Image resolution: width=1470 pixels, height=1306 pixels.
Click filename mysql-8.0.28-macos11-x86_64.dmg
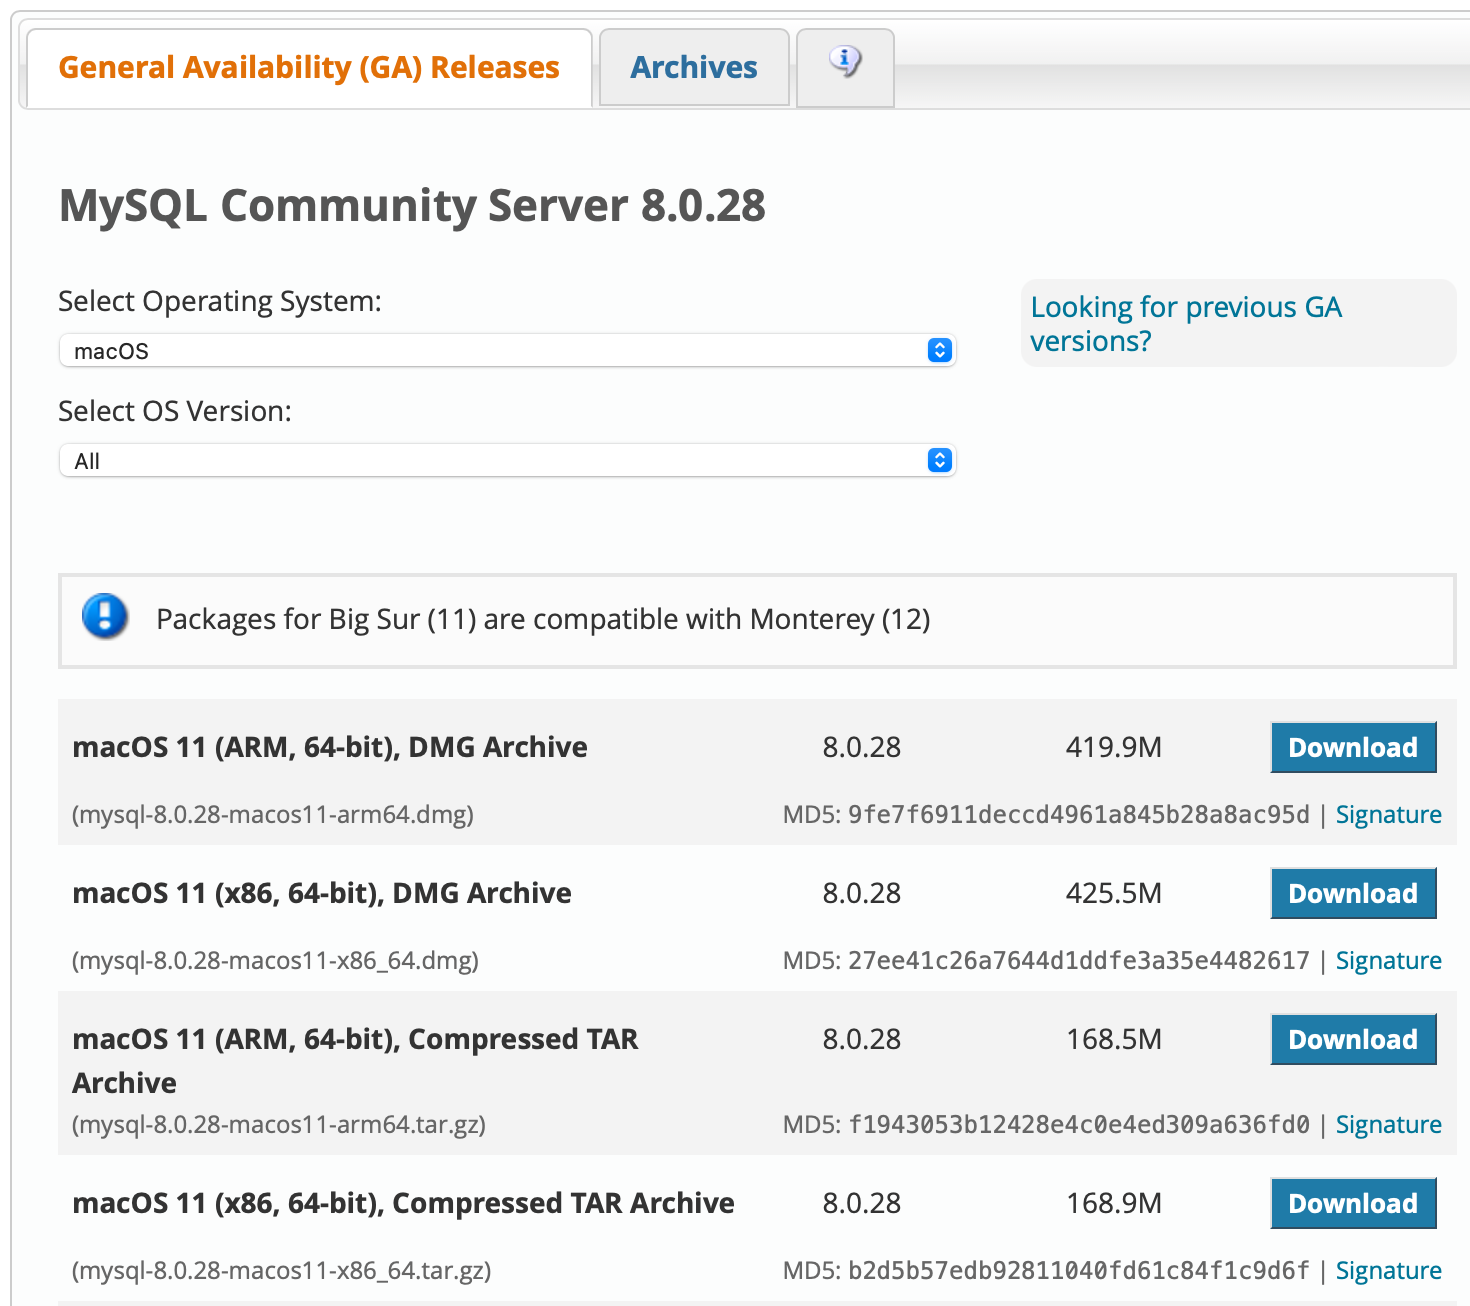[x=275, y=961]
